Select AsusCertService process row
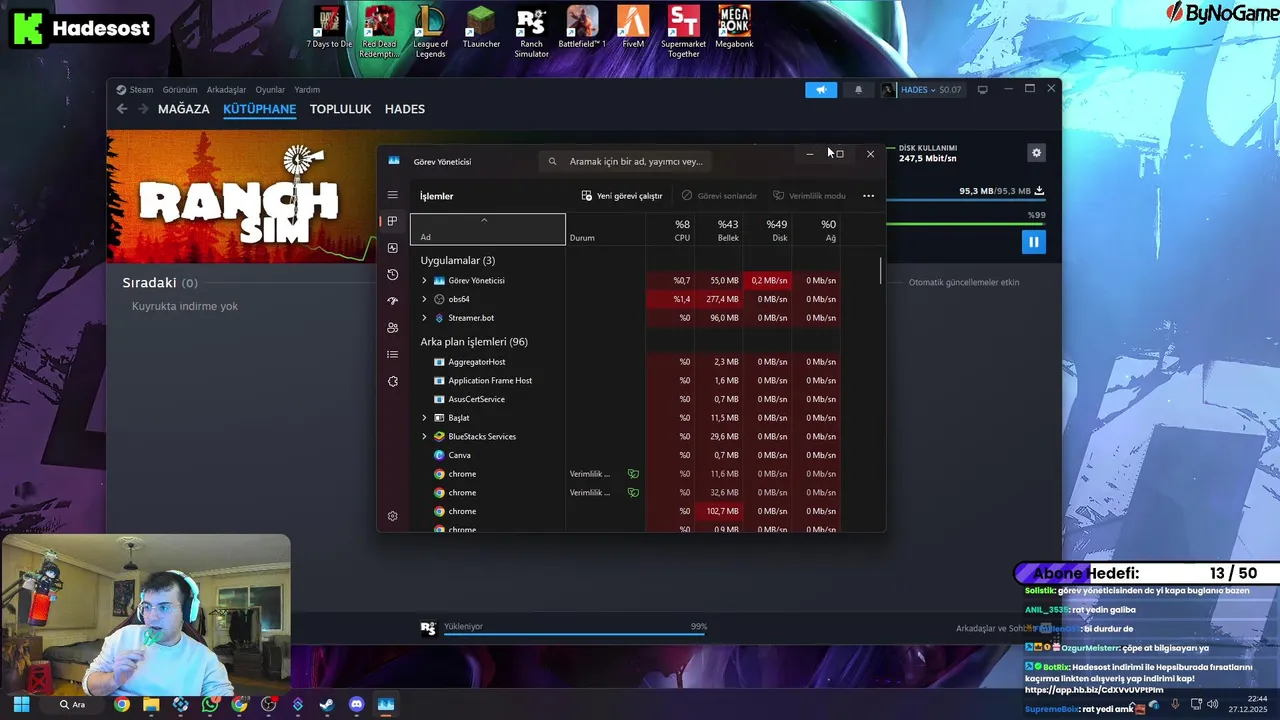The image size is (1280, 720). point(627,399)
